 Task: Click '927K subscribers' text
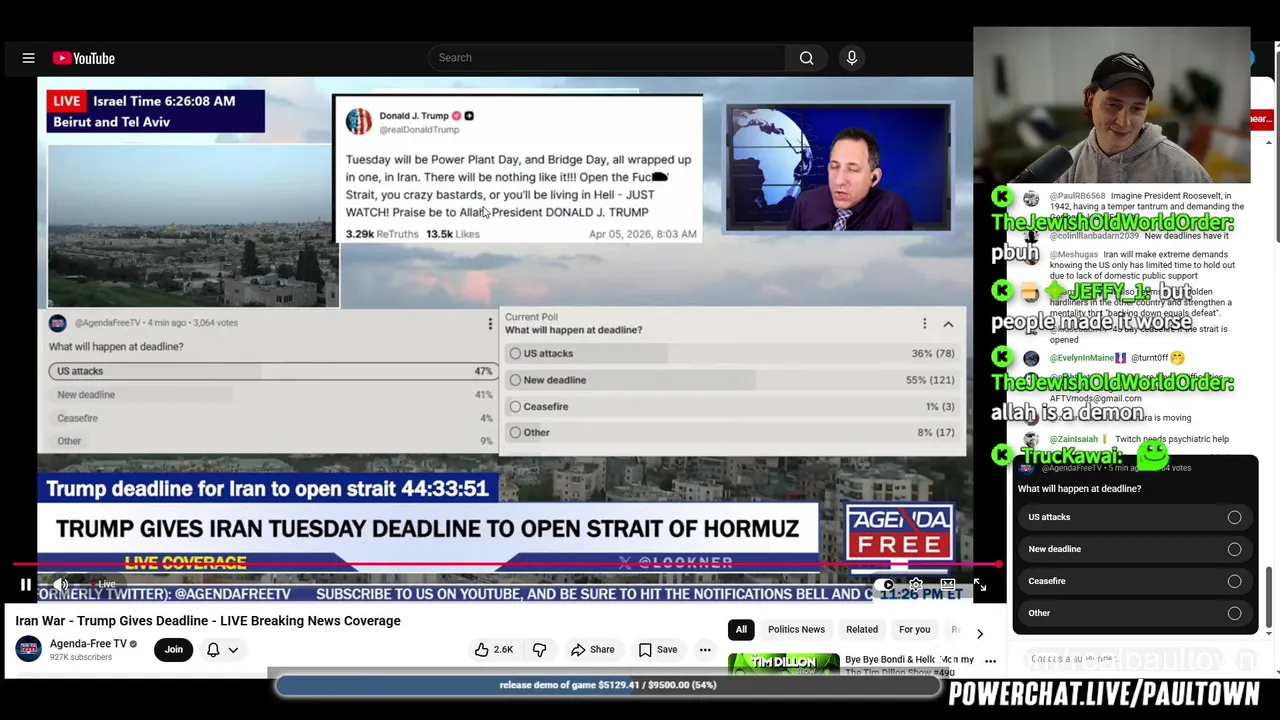pos(81,657)
